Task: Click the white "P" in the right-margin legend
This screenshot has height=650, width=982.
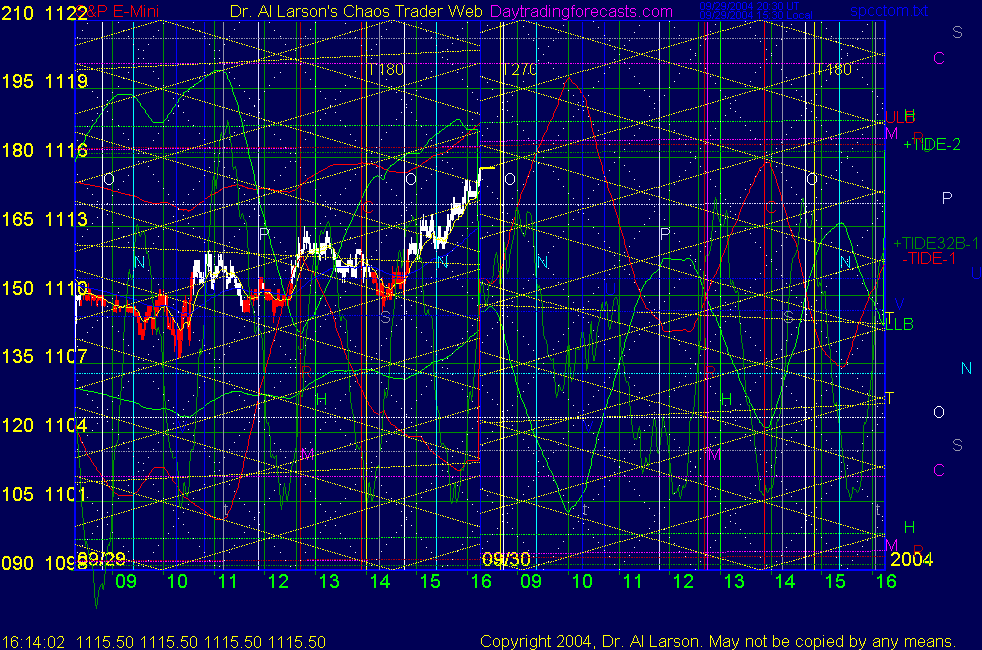Action: [x=947, y=198]
